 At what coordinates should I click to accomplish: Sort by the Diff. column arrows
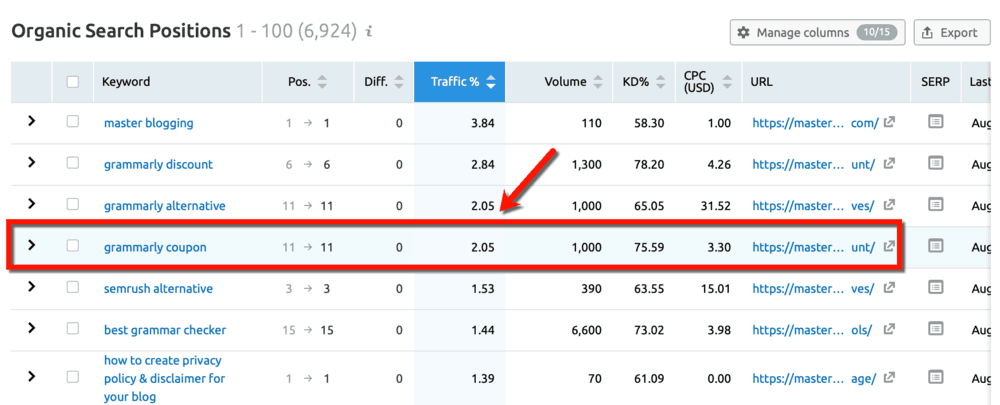tap(399, 82)
